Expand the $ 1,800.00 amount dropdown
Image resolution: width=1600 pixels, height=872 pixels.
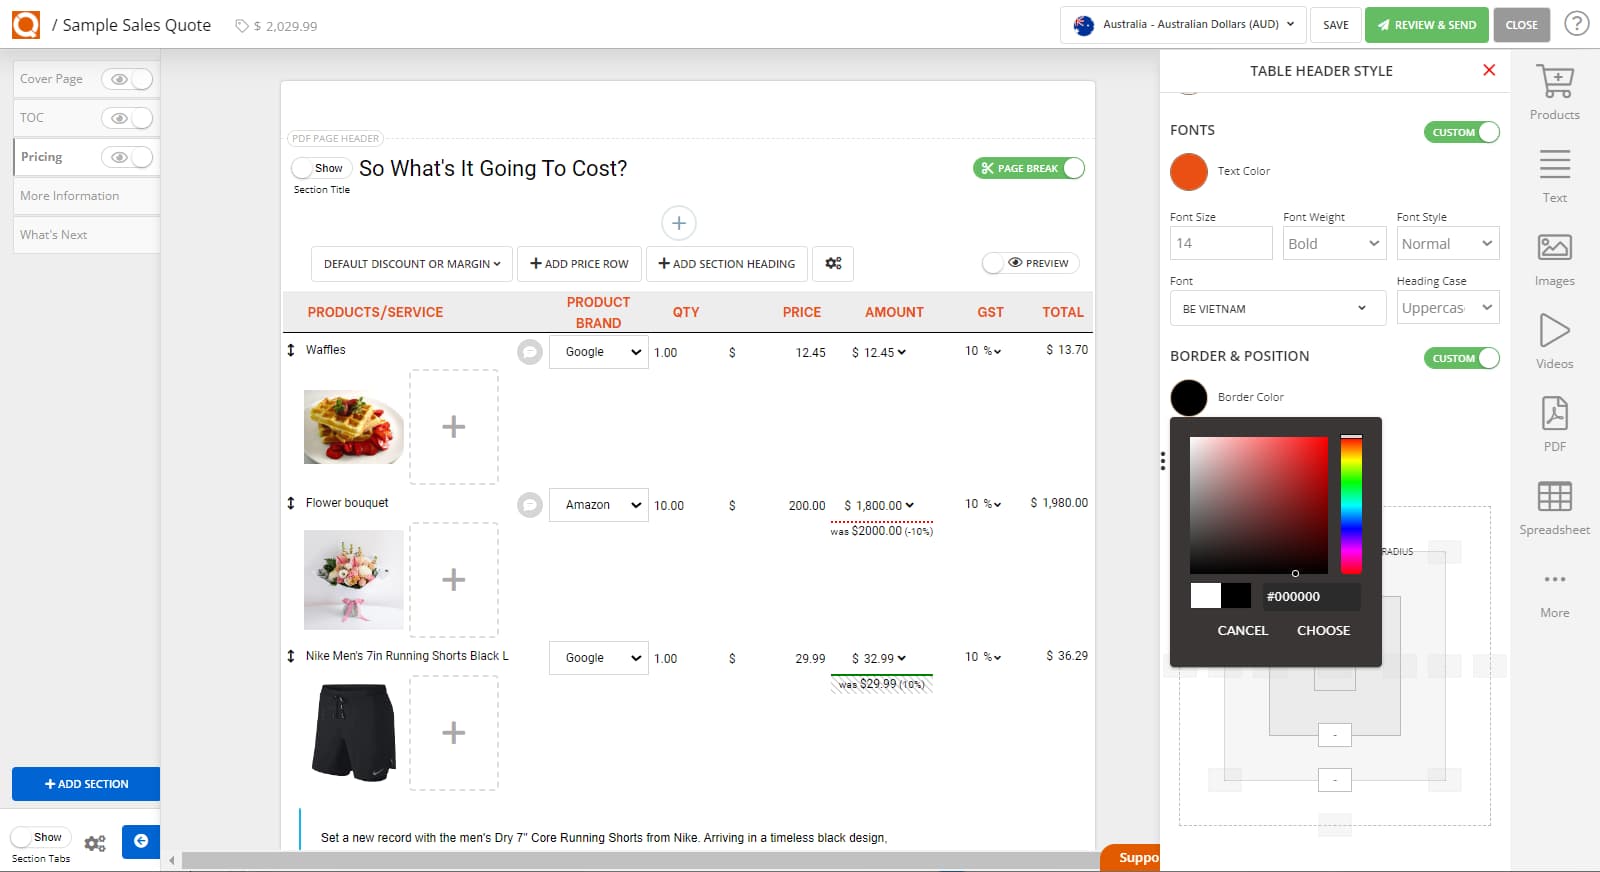click(x=880, y=505)
